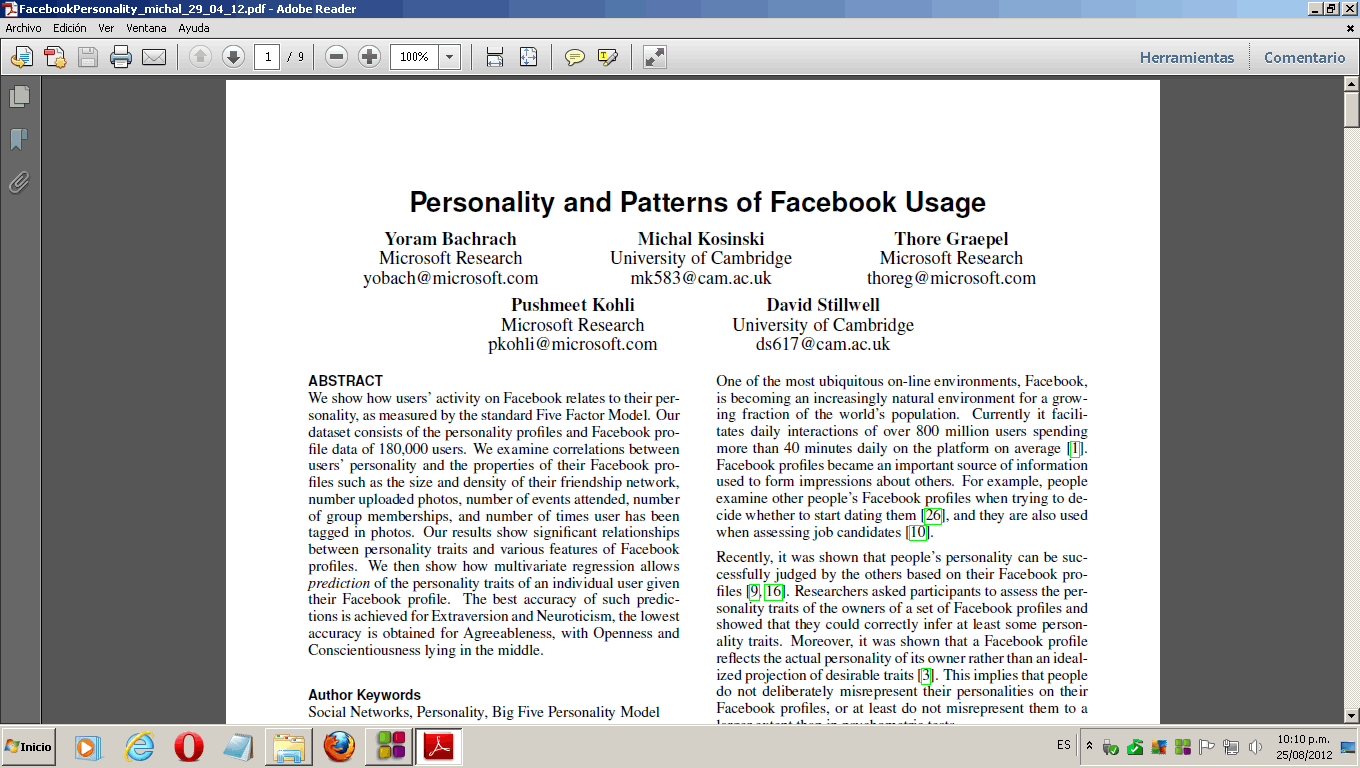
Task: Open the Ventana menu
Action: click(146, 28)
